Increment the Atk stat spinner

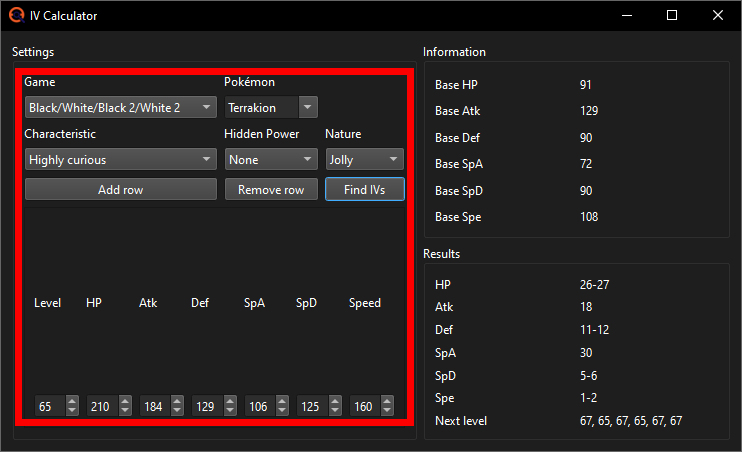(176, 402)
